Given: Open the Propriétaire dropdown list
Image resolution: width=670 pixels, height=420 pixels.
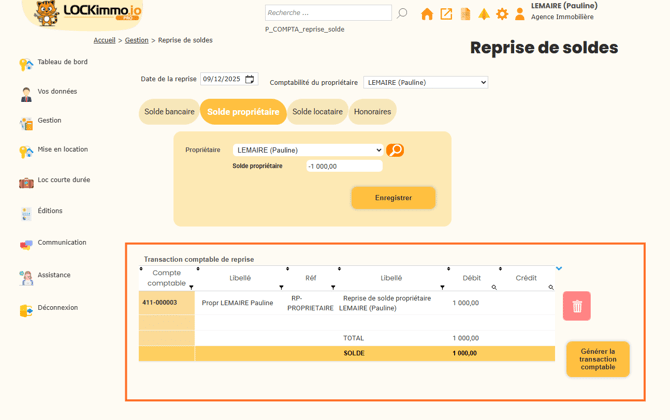Looking at the screenshot, I should [x=308, y=150].
